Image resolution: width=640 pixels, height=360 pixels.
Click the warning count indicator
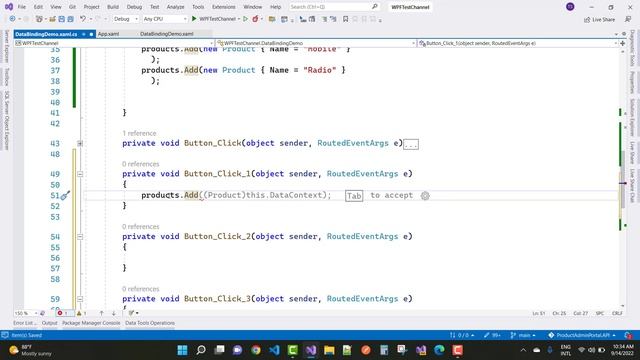pos(81,313)
